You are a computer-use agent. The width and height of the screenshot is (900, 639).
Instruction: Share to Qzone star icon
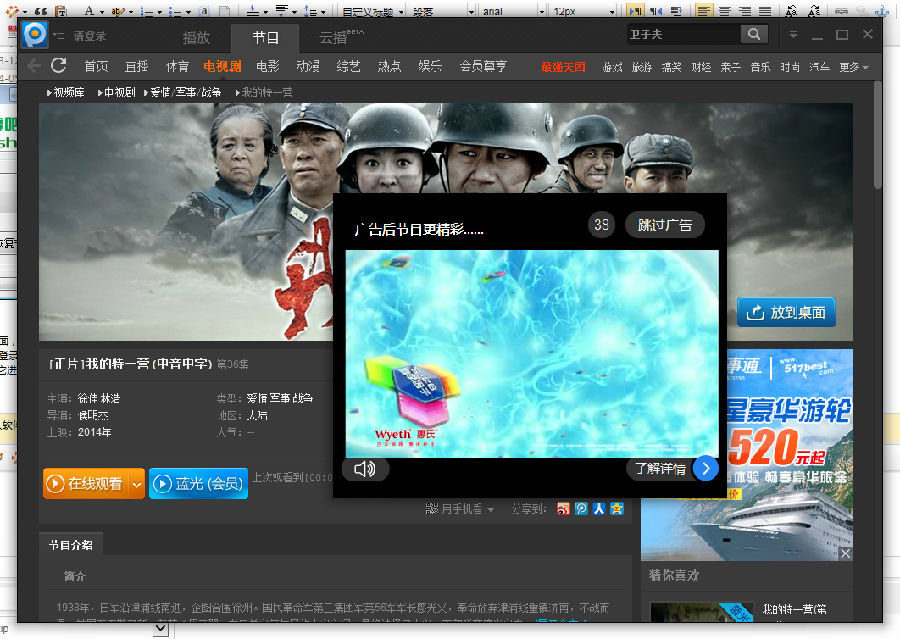pyautogui.click(x=617, y=509)
